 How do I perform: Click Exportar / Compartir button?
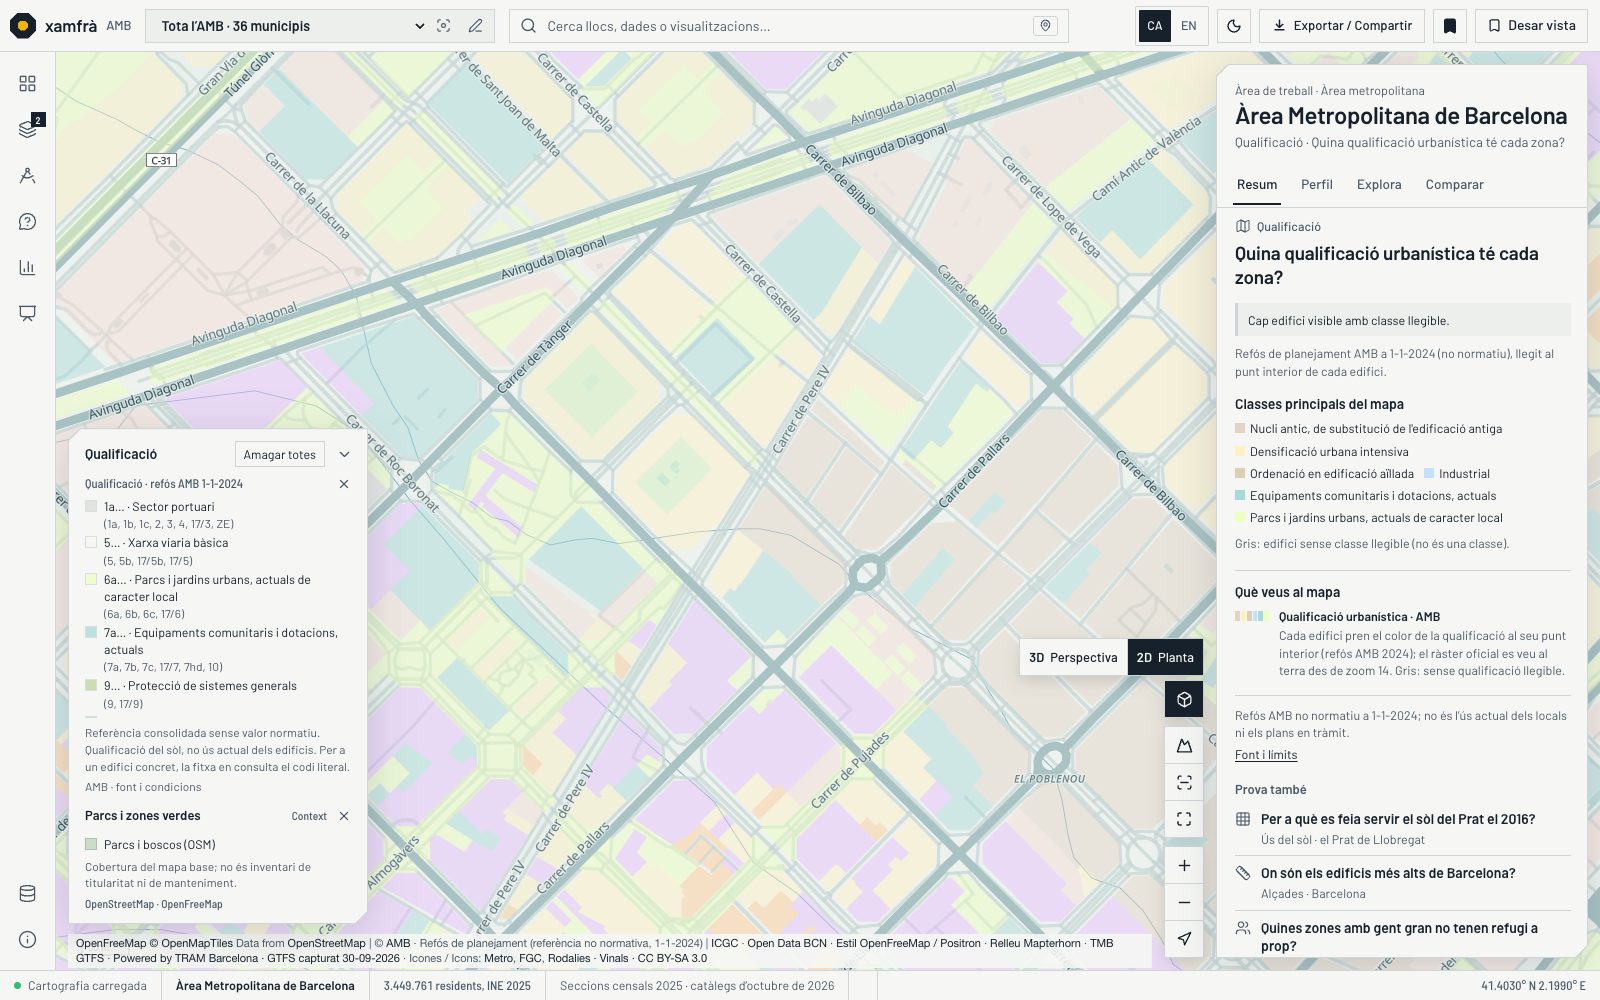1342,26
